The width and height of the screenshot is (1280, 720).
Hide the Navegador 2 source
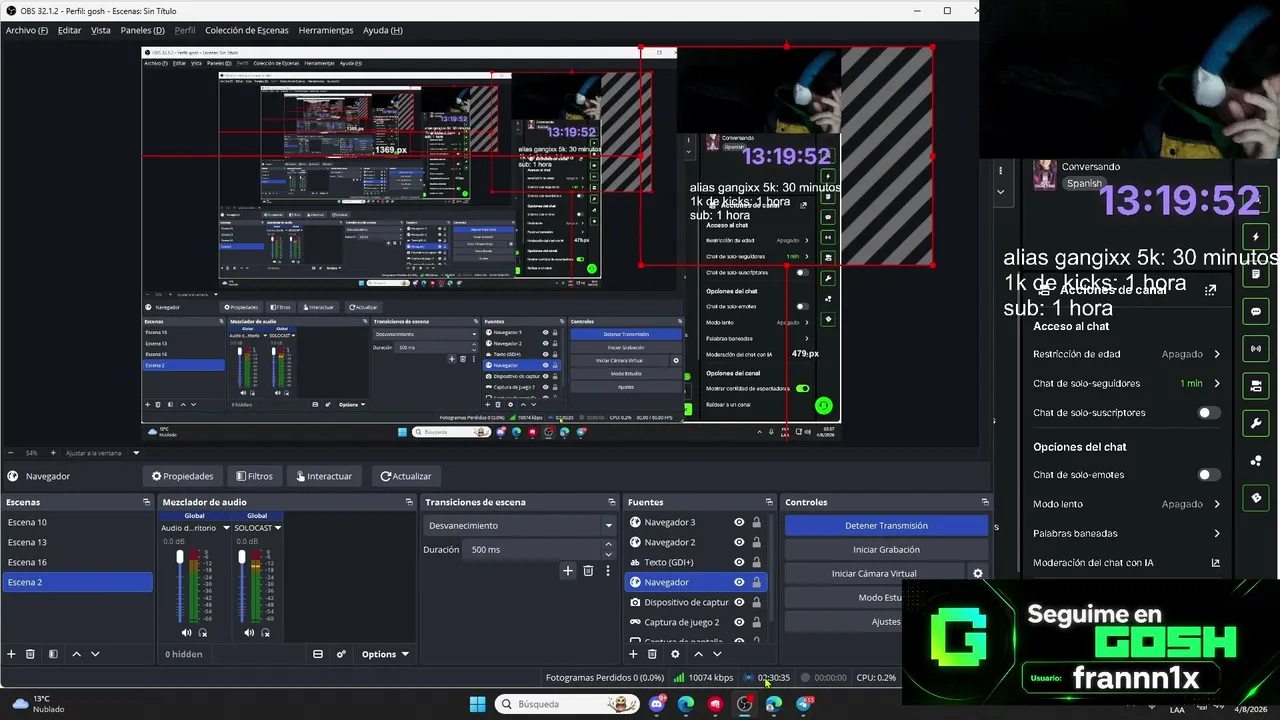click(739, 542)
